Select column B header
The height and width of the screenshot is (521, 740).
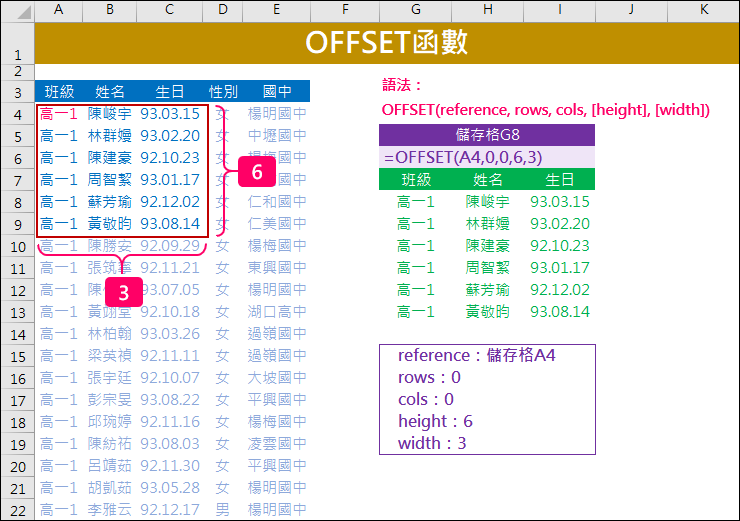coord(109,10)
